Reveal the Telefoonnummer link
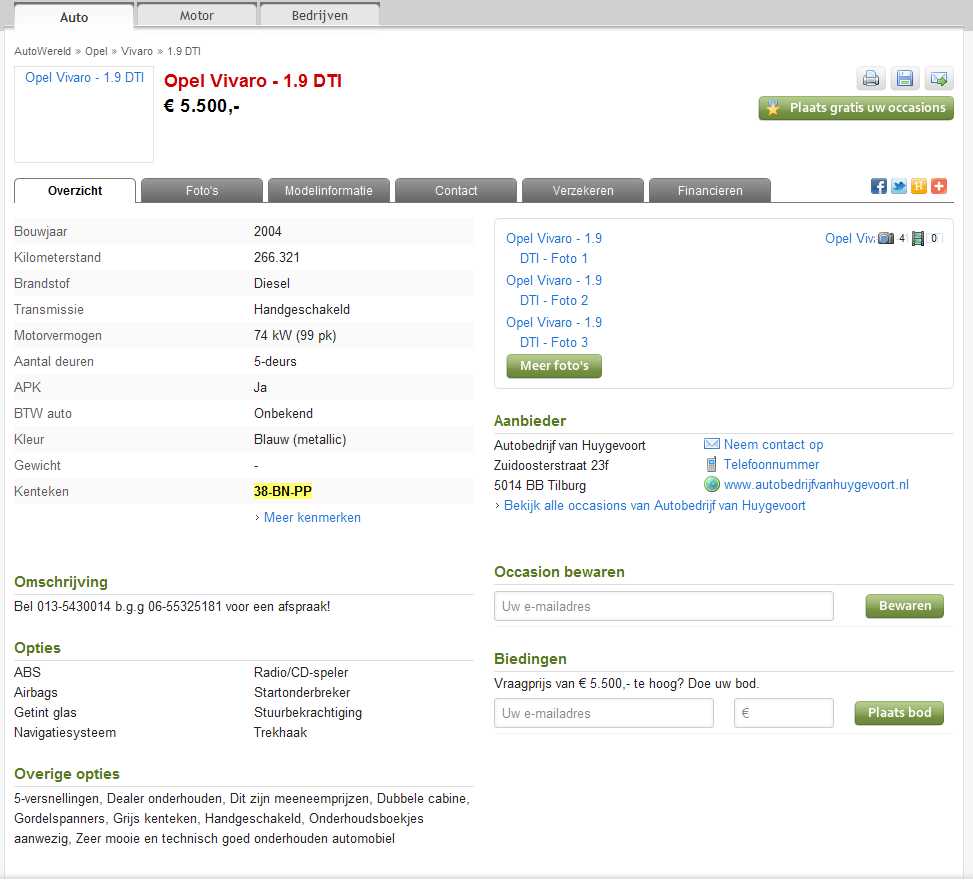The image size is (973, 886). 771,464
